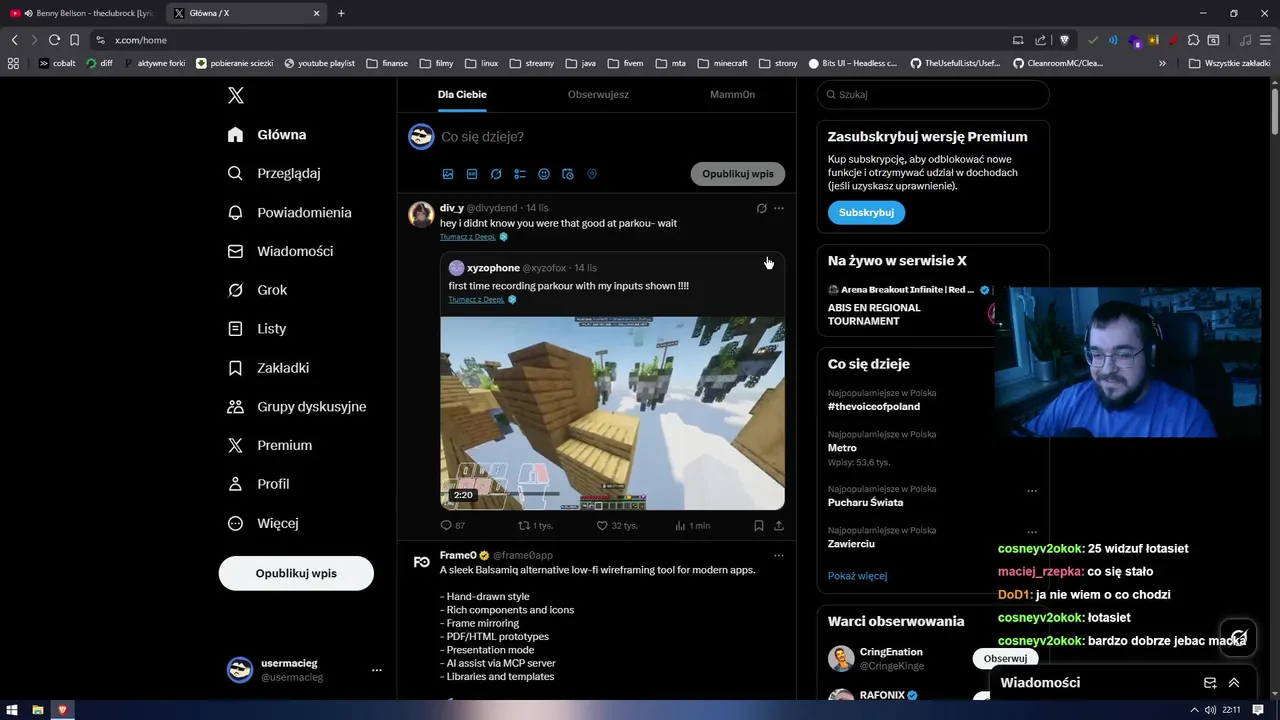Open the finanse bookmarks folder

click(x=387, y=63)
